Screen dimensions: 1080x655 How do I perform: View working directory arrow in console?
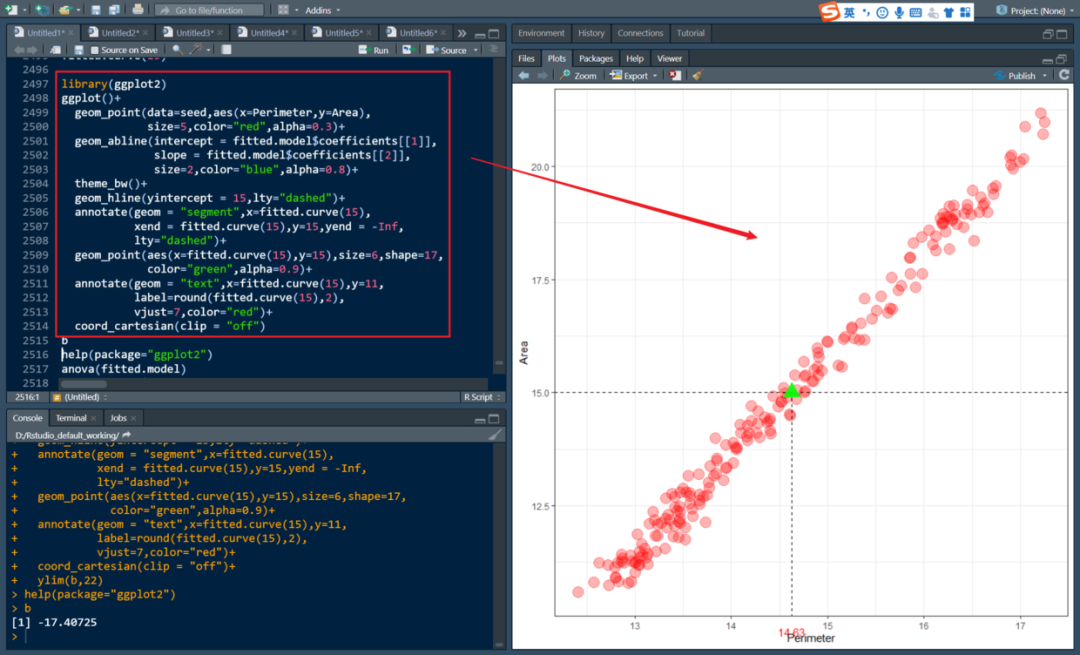coord(126,435)
